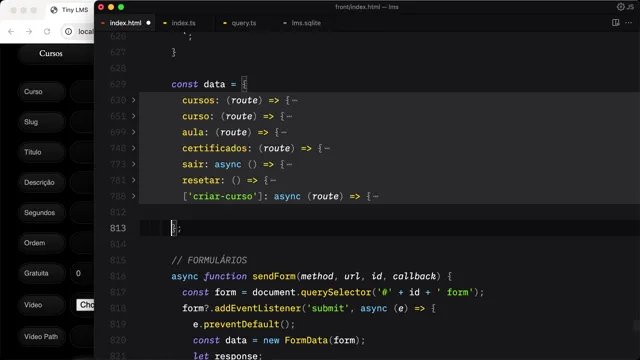Screen dimensions: 640x360
Task: Expand the folded sair function
Action: (133, 164)
